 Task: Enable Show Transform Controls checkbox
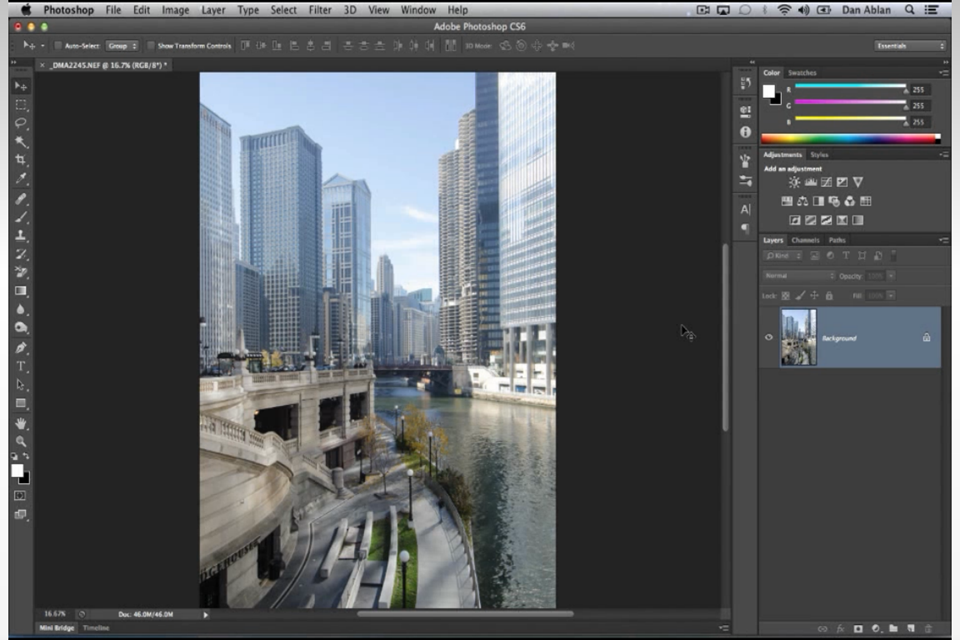tap(150, 46)
